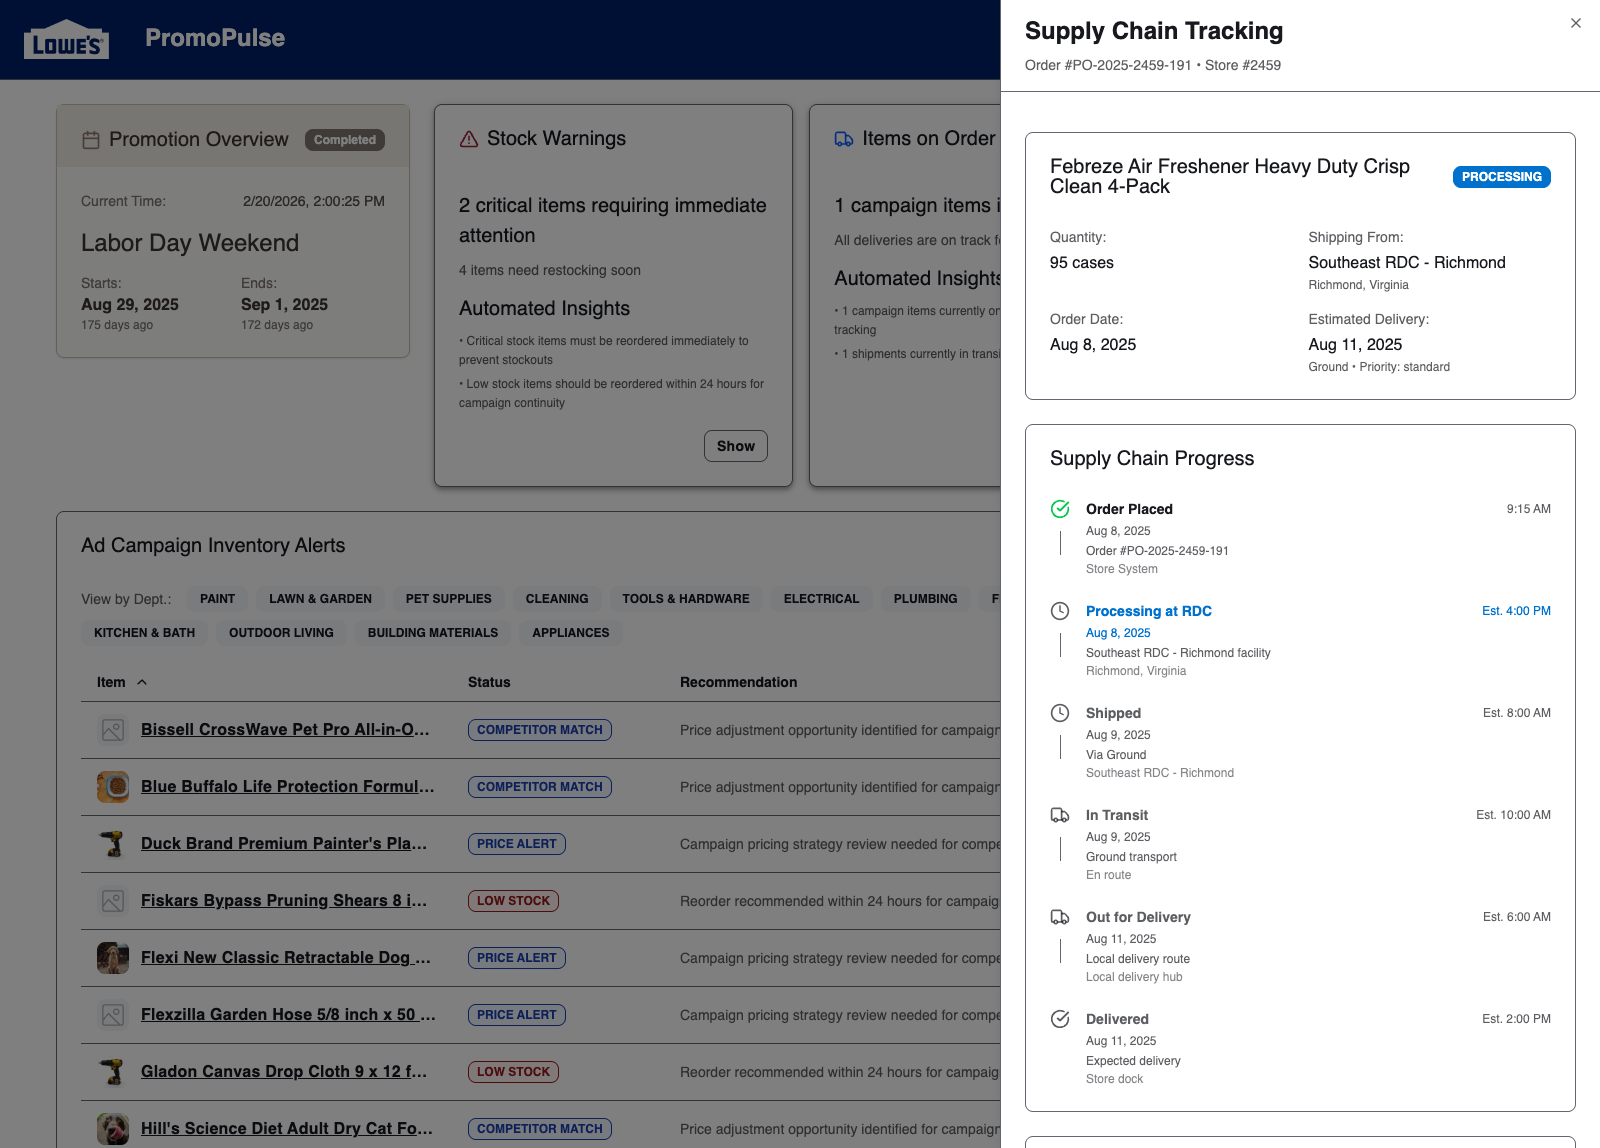Screen dimensions: 1600x1148
Task: Click the Shipped clock icon
Action: (x=1060, y=713)
